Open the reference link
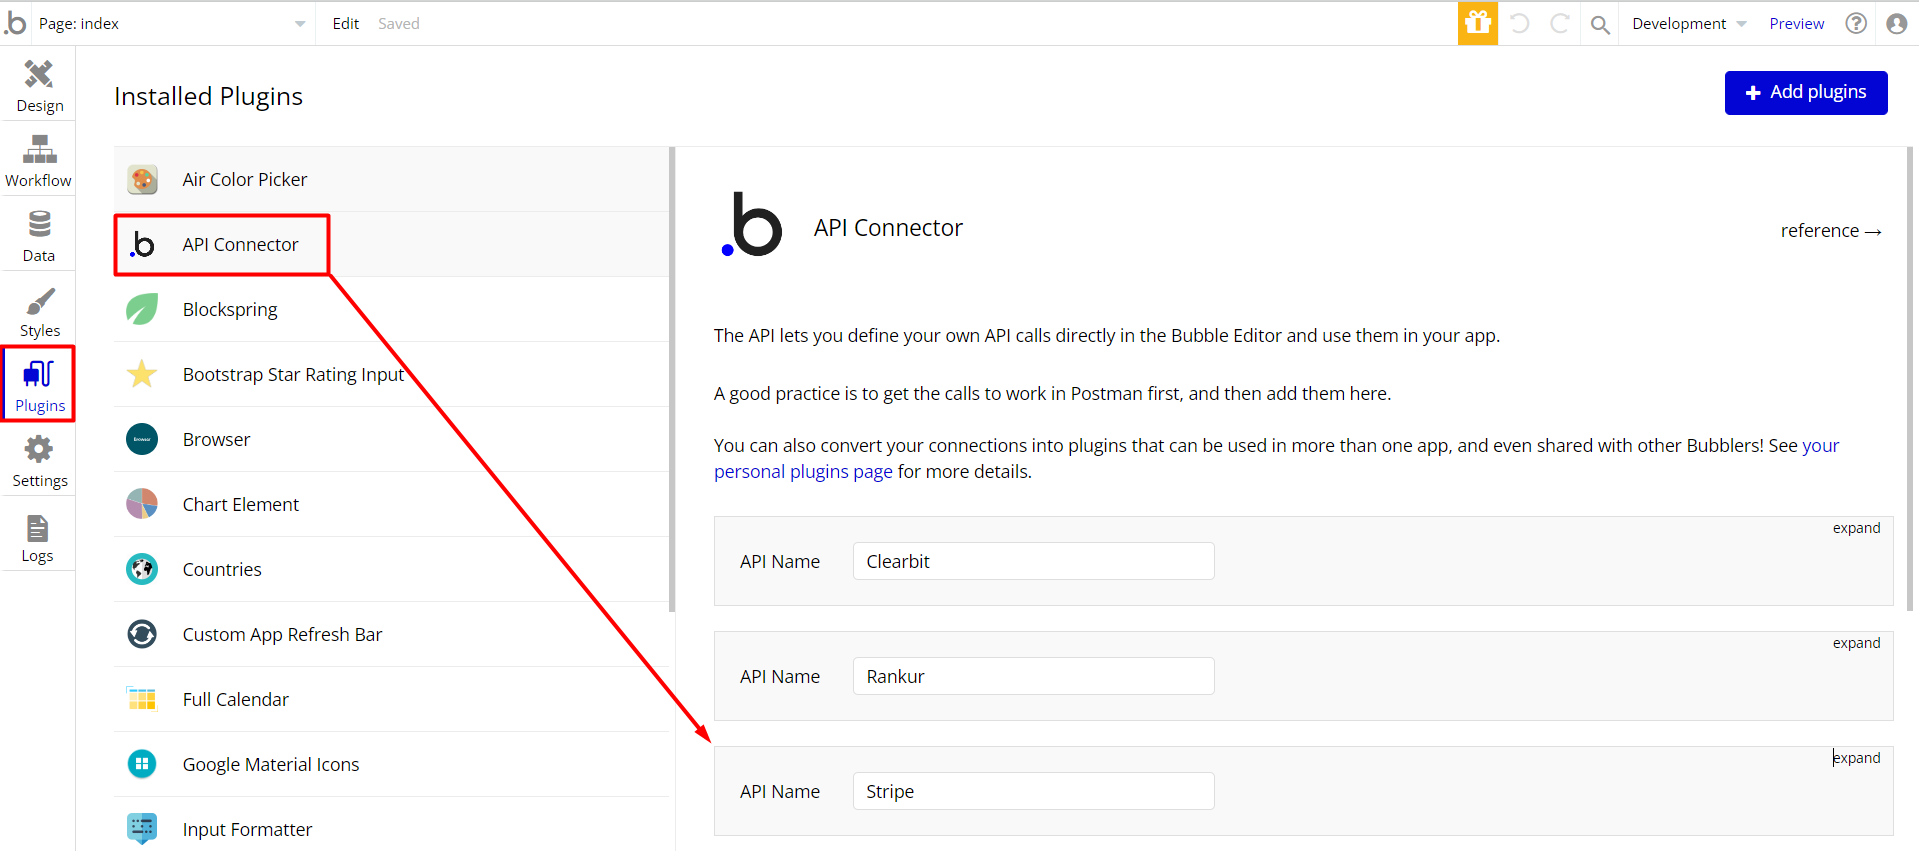The width and height of the screenshot is (1919, 851). pos(1830,231)
